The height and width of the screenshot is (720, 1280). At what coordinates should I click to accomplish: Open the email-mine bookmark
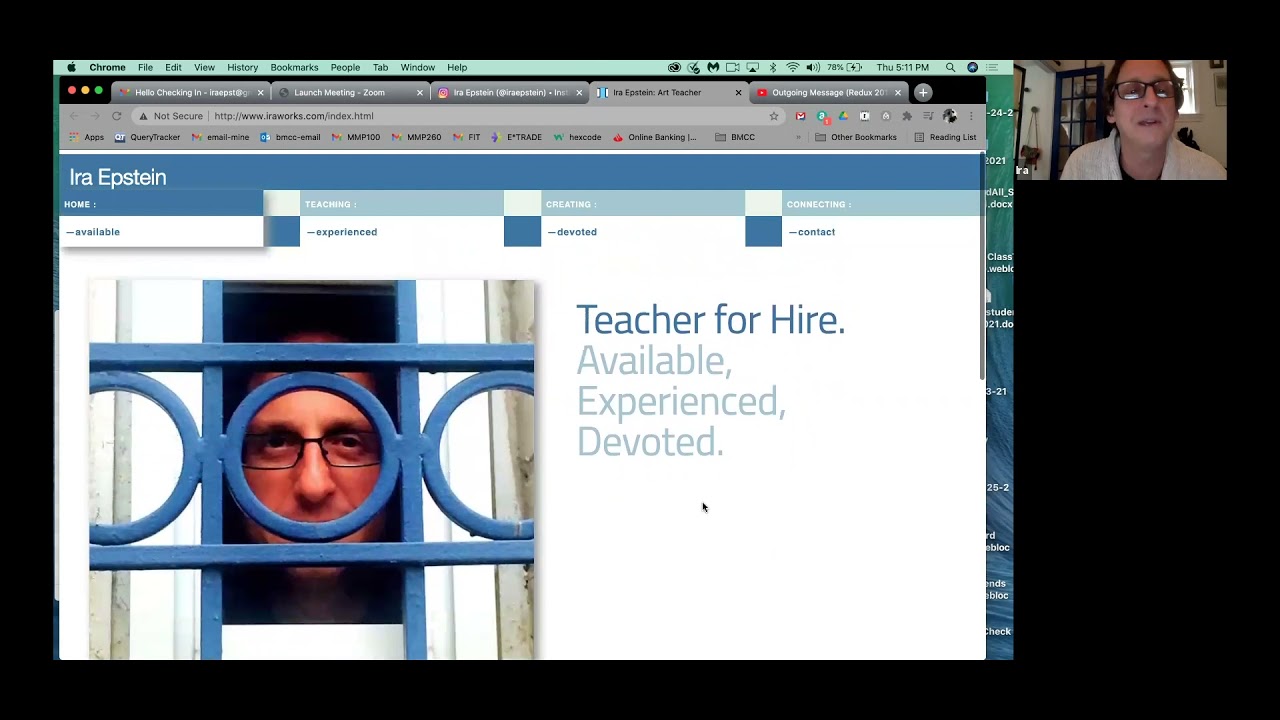pos(220,137)
